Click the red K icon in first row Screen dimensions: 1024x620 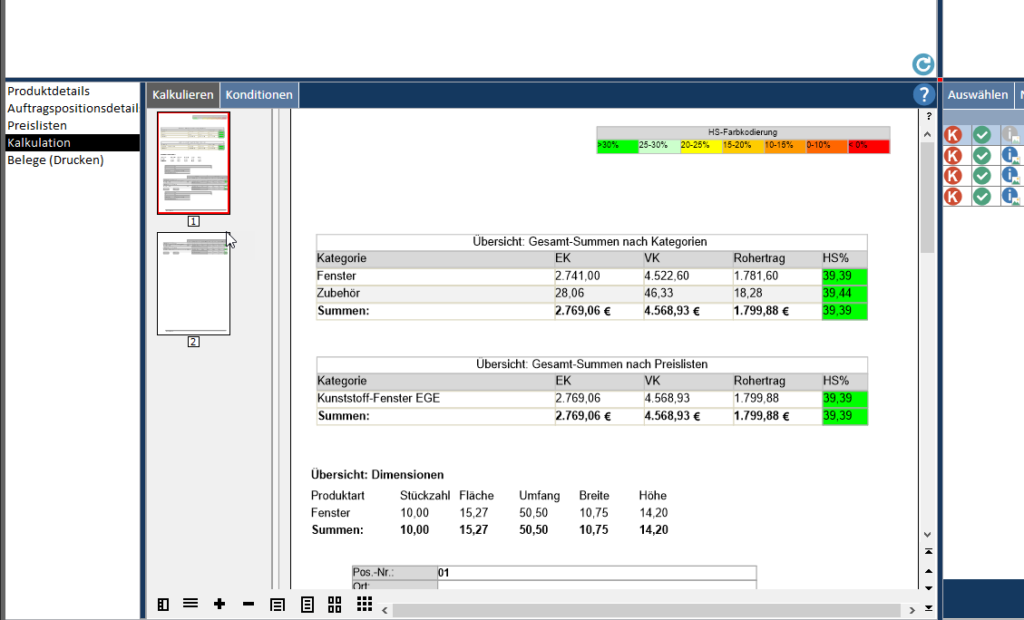pos(954,135)
